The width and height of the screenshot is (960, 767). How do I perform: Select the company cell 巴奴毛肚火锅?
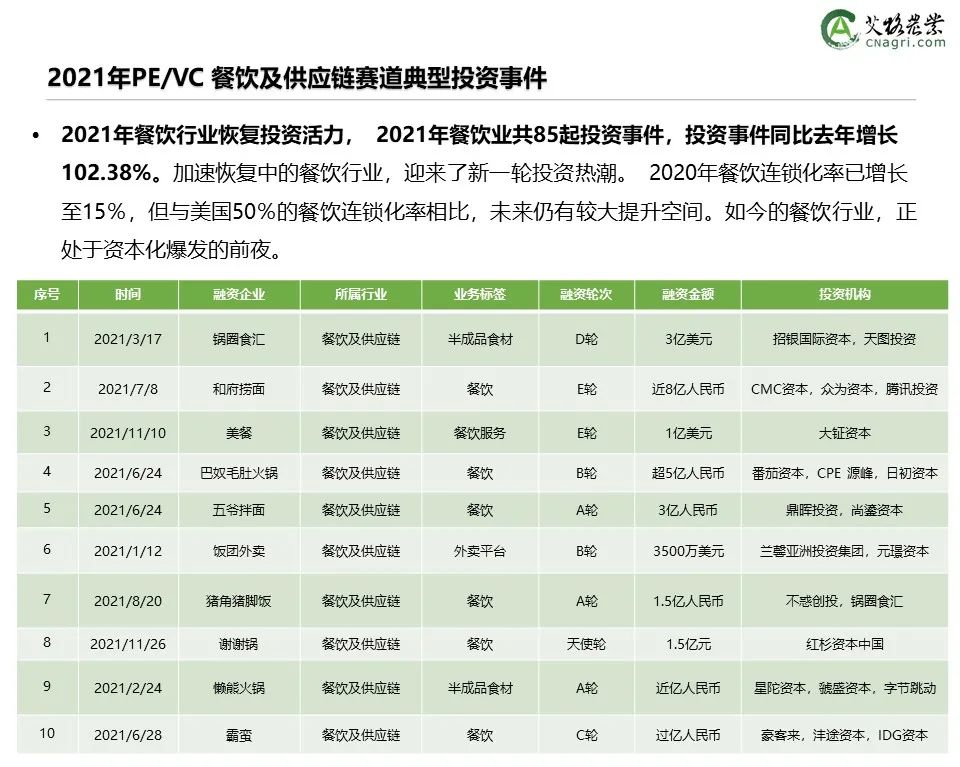[x=239, y=473]
